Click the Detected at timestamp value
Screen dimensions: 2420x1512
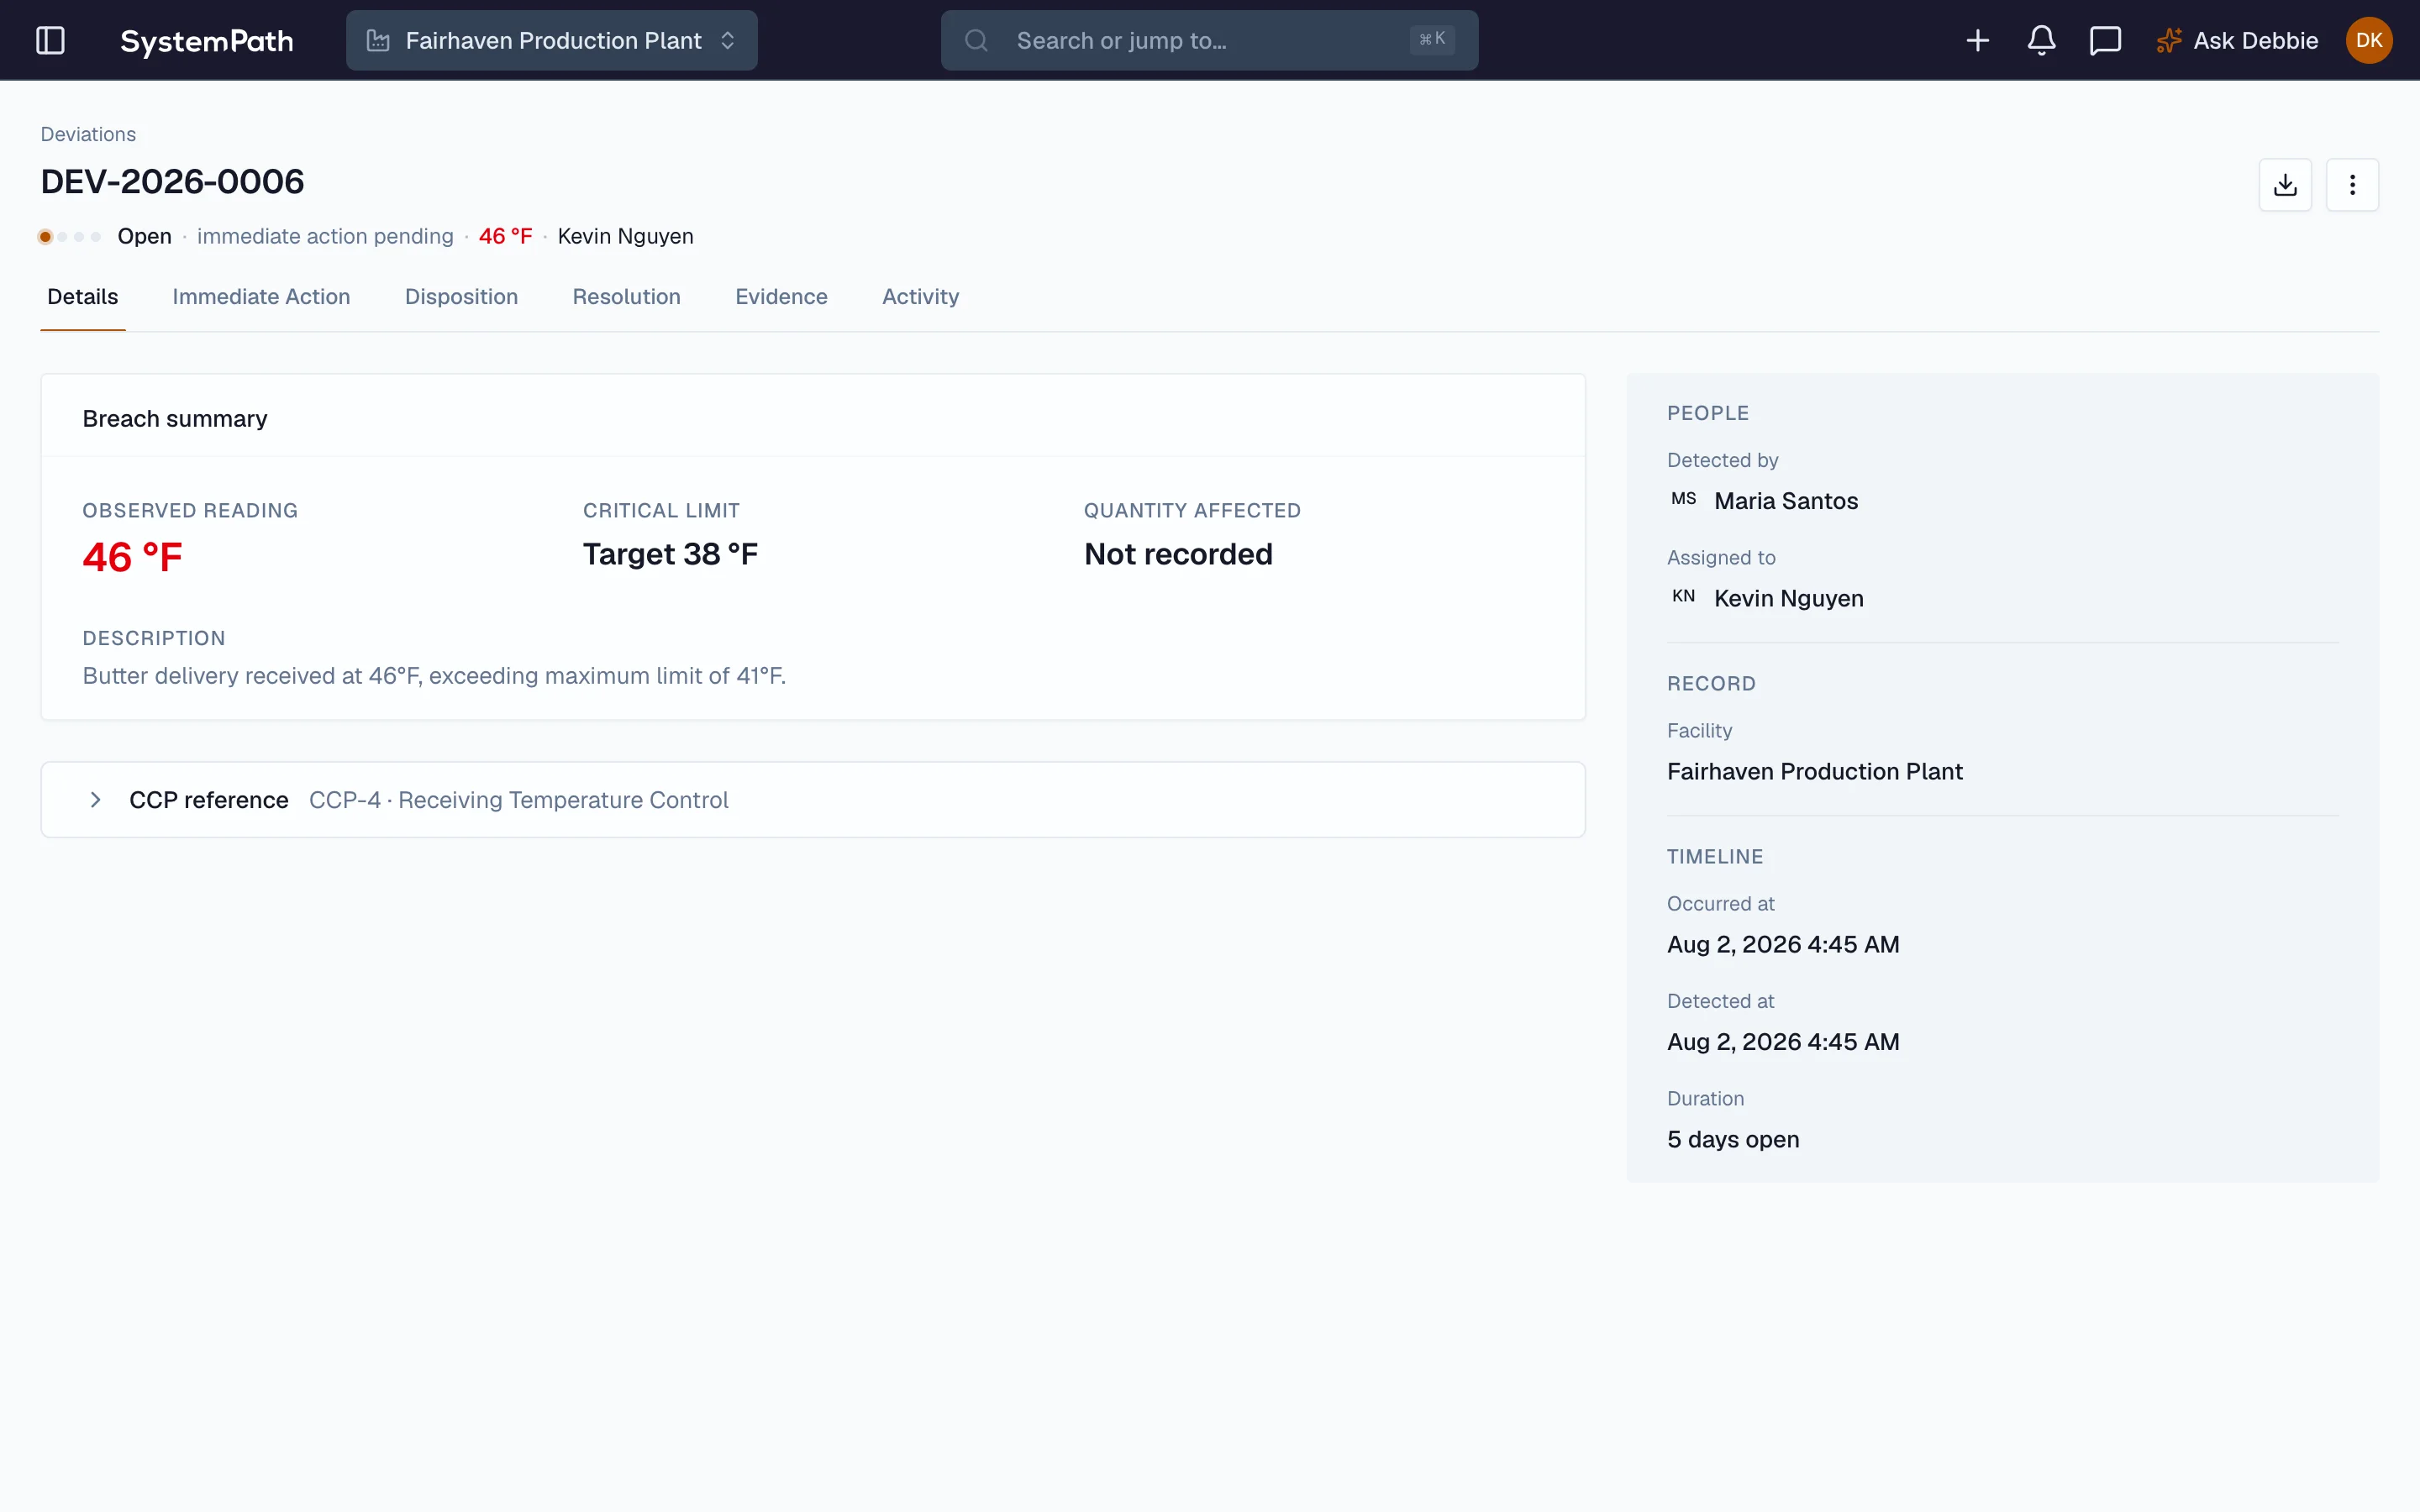click(1783, 1042)
